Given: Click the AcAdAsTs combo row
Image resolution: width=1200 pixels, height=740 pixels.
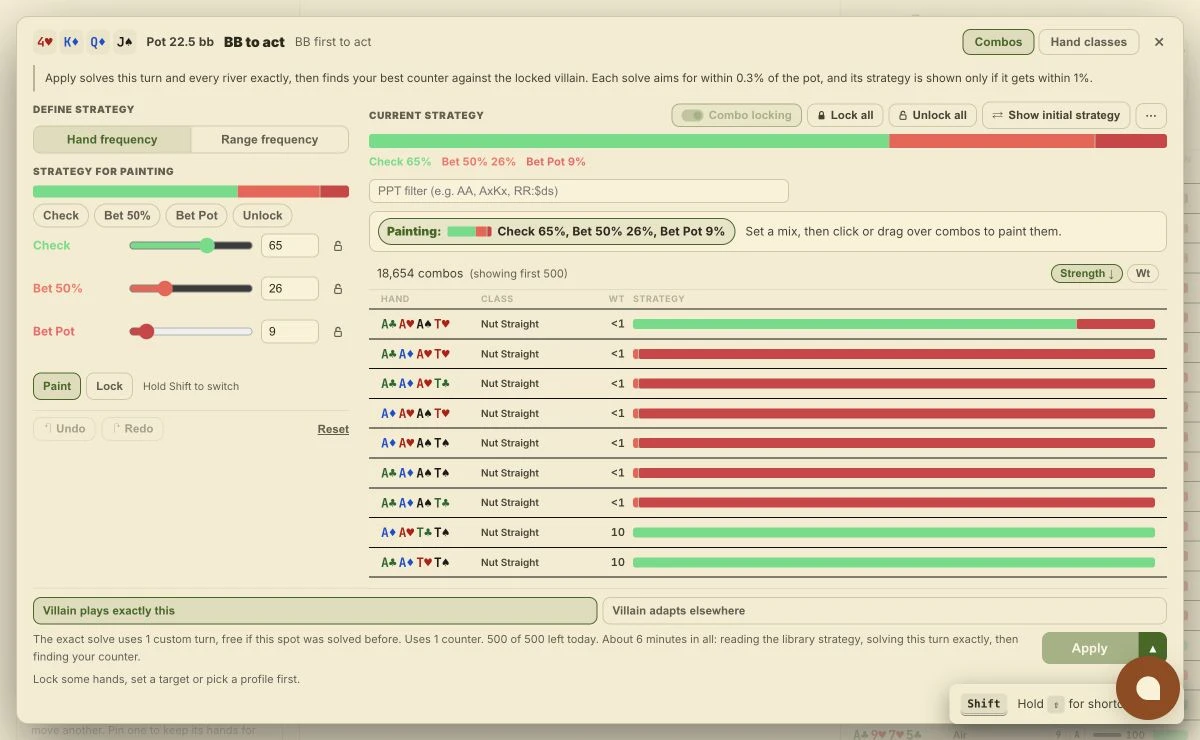Looking at the screenshot, I should click(768, 473).
